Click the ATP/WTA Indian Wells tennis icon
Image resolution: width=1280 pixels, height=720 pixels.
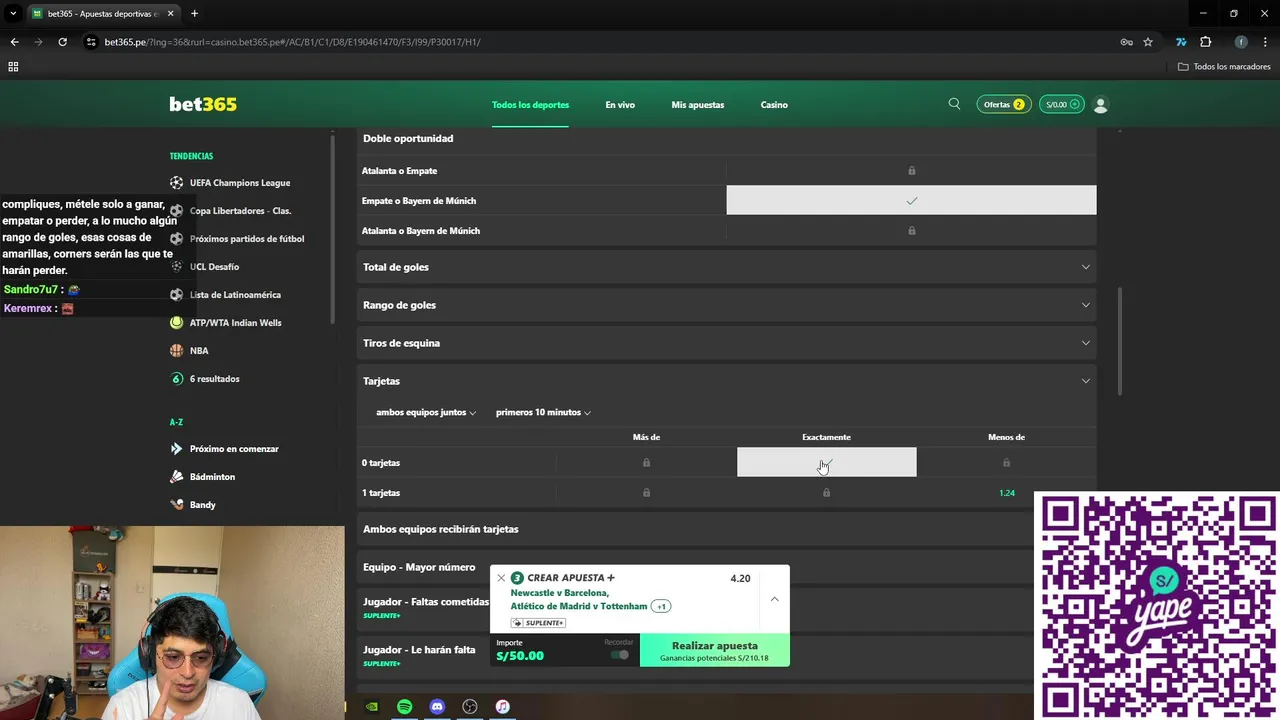[177, 323]
